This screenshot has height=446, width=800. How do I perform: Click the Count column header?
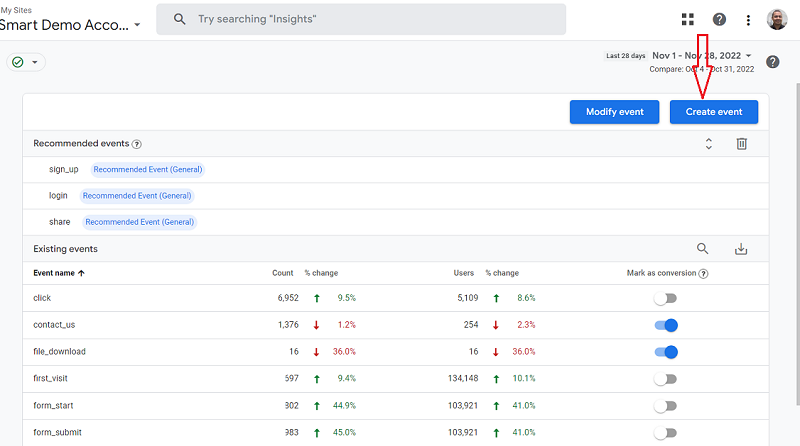click(283, 273)
